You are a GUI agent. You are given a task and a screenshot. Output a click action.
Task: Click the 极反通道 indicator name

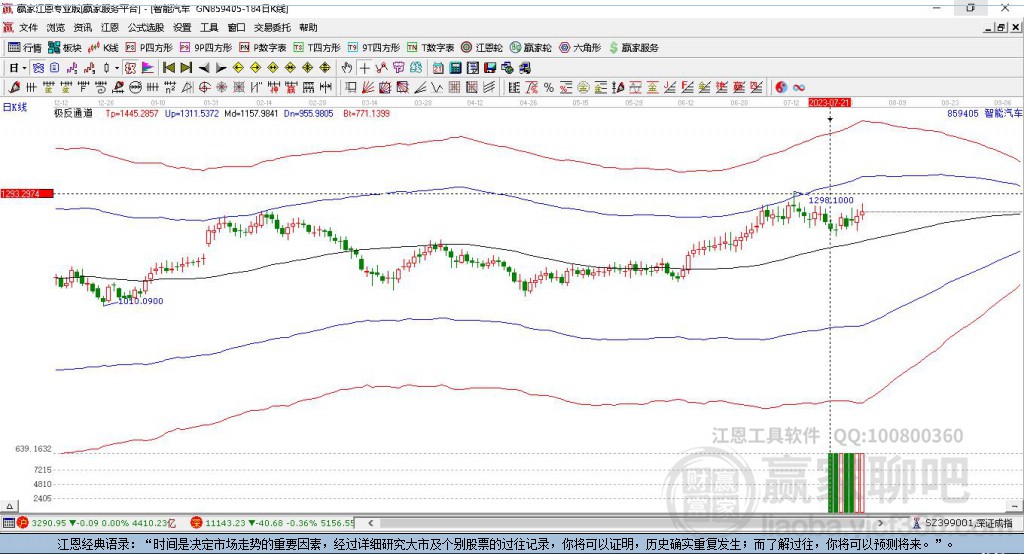coord(73,113)
